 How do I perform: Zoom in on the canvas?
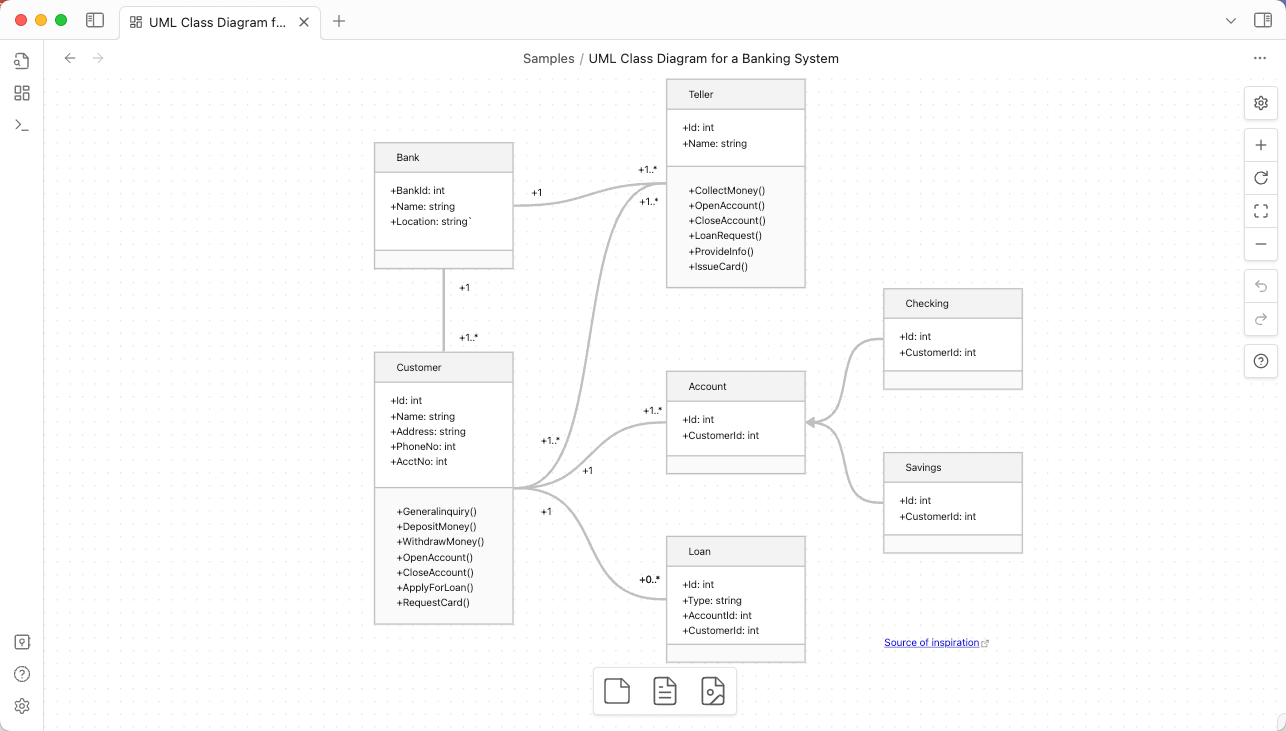pos(1261,145)
